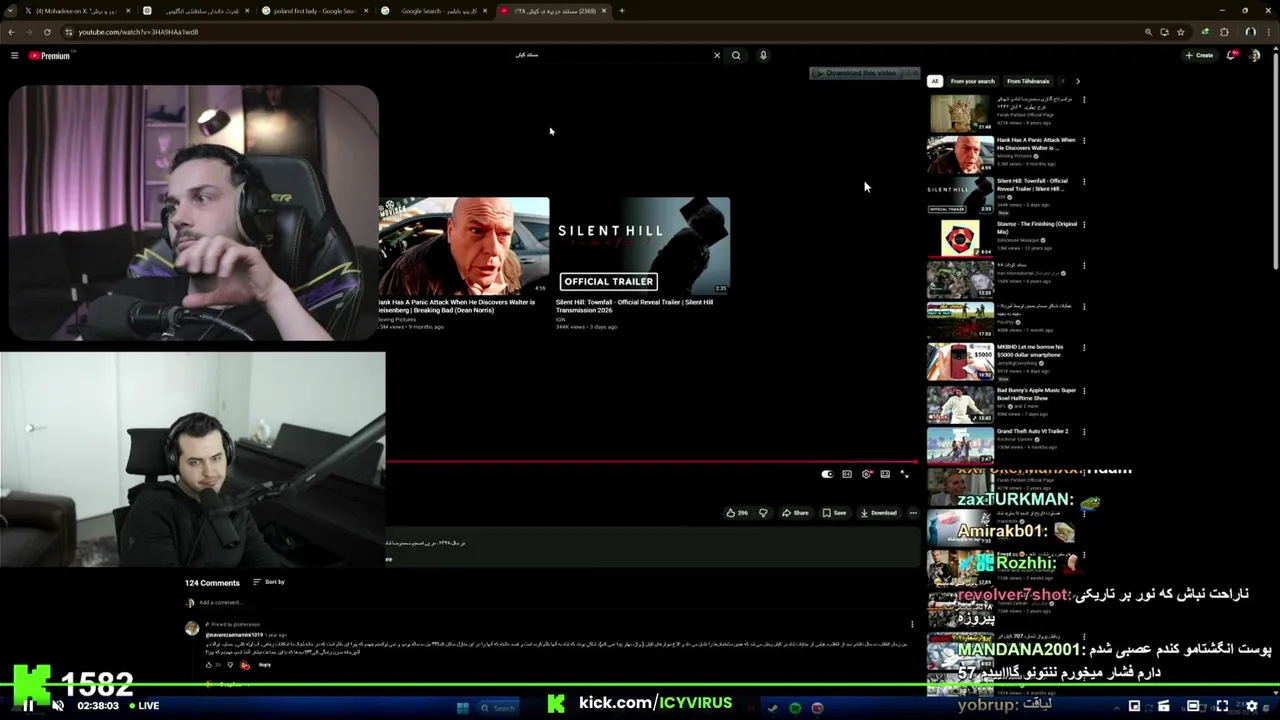Select the From Téhéranais chip

[1028, 81]
